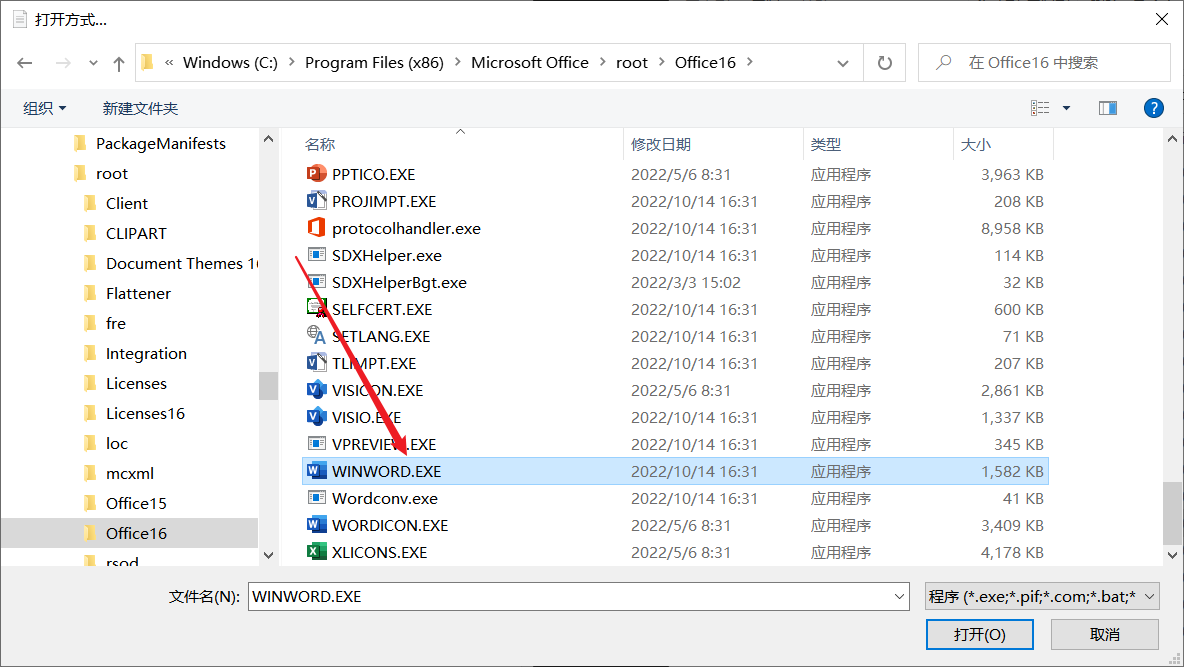Click Program Files (x86) breadcrumb
Image resolution: width=1184 pixels, height=667 pixels.
pos(375,63)
